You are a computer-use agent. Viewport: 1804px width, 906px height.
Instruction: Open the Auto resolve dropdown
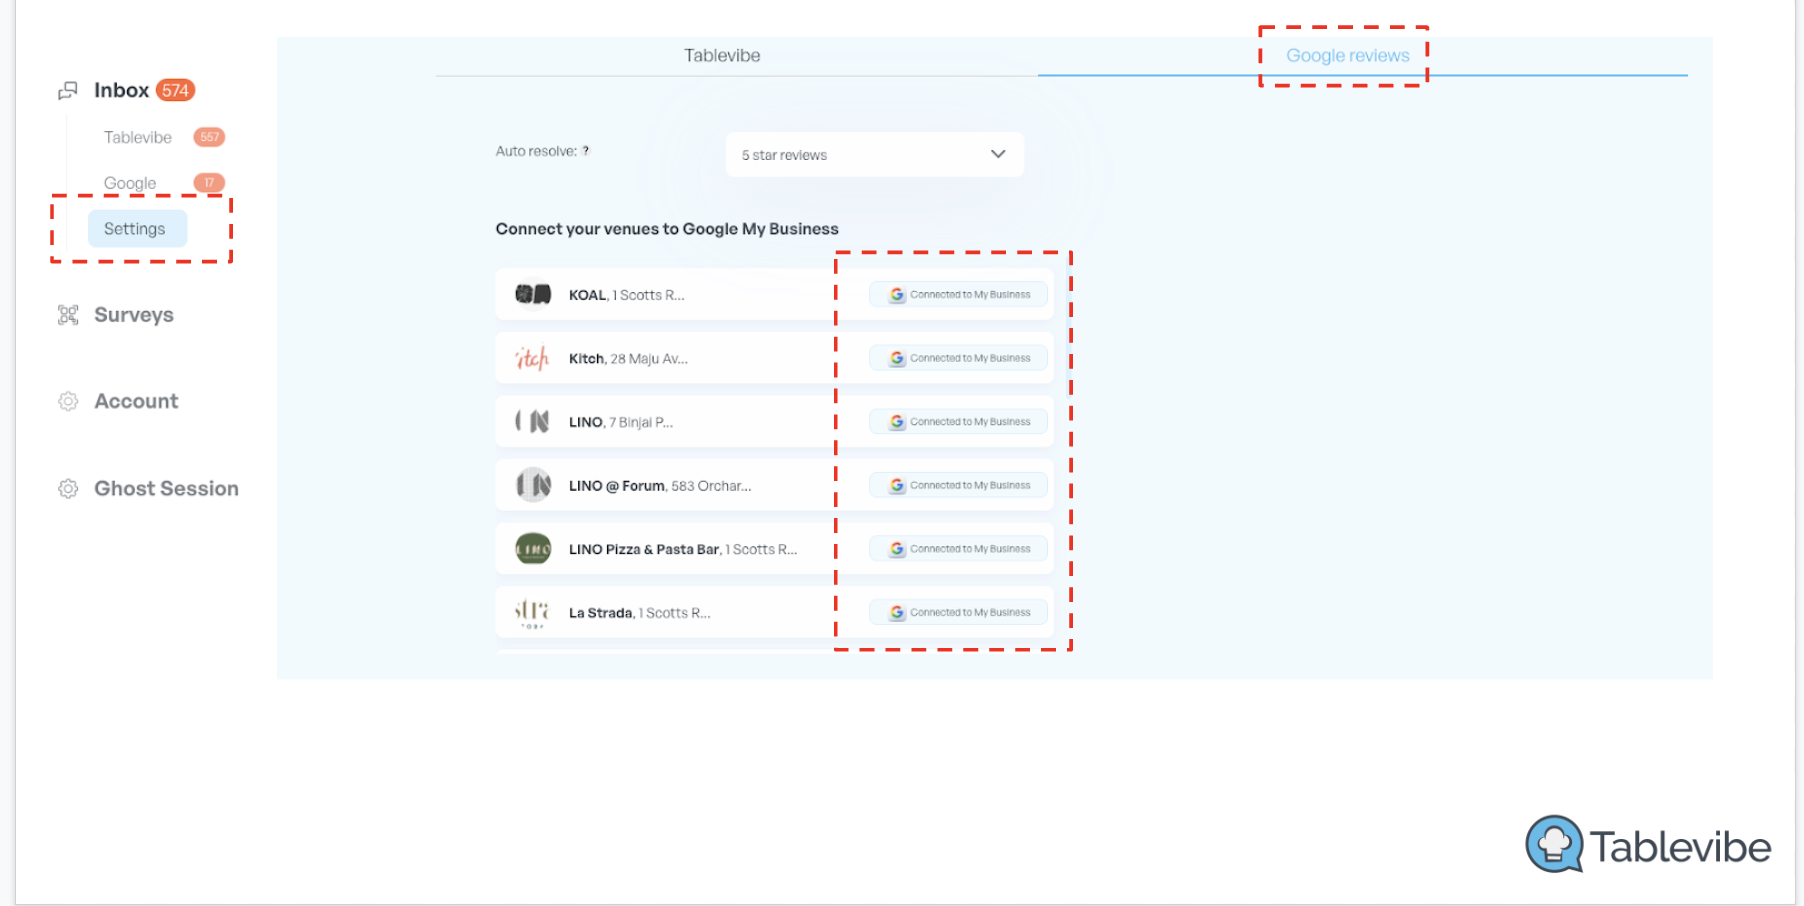coord(875,155)
